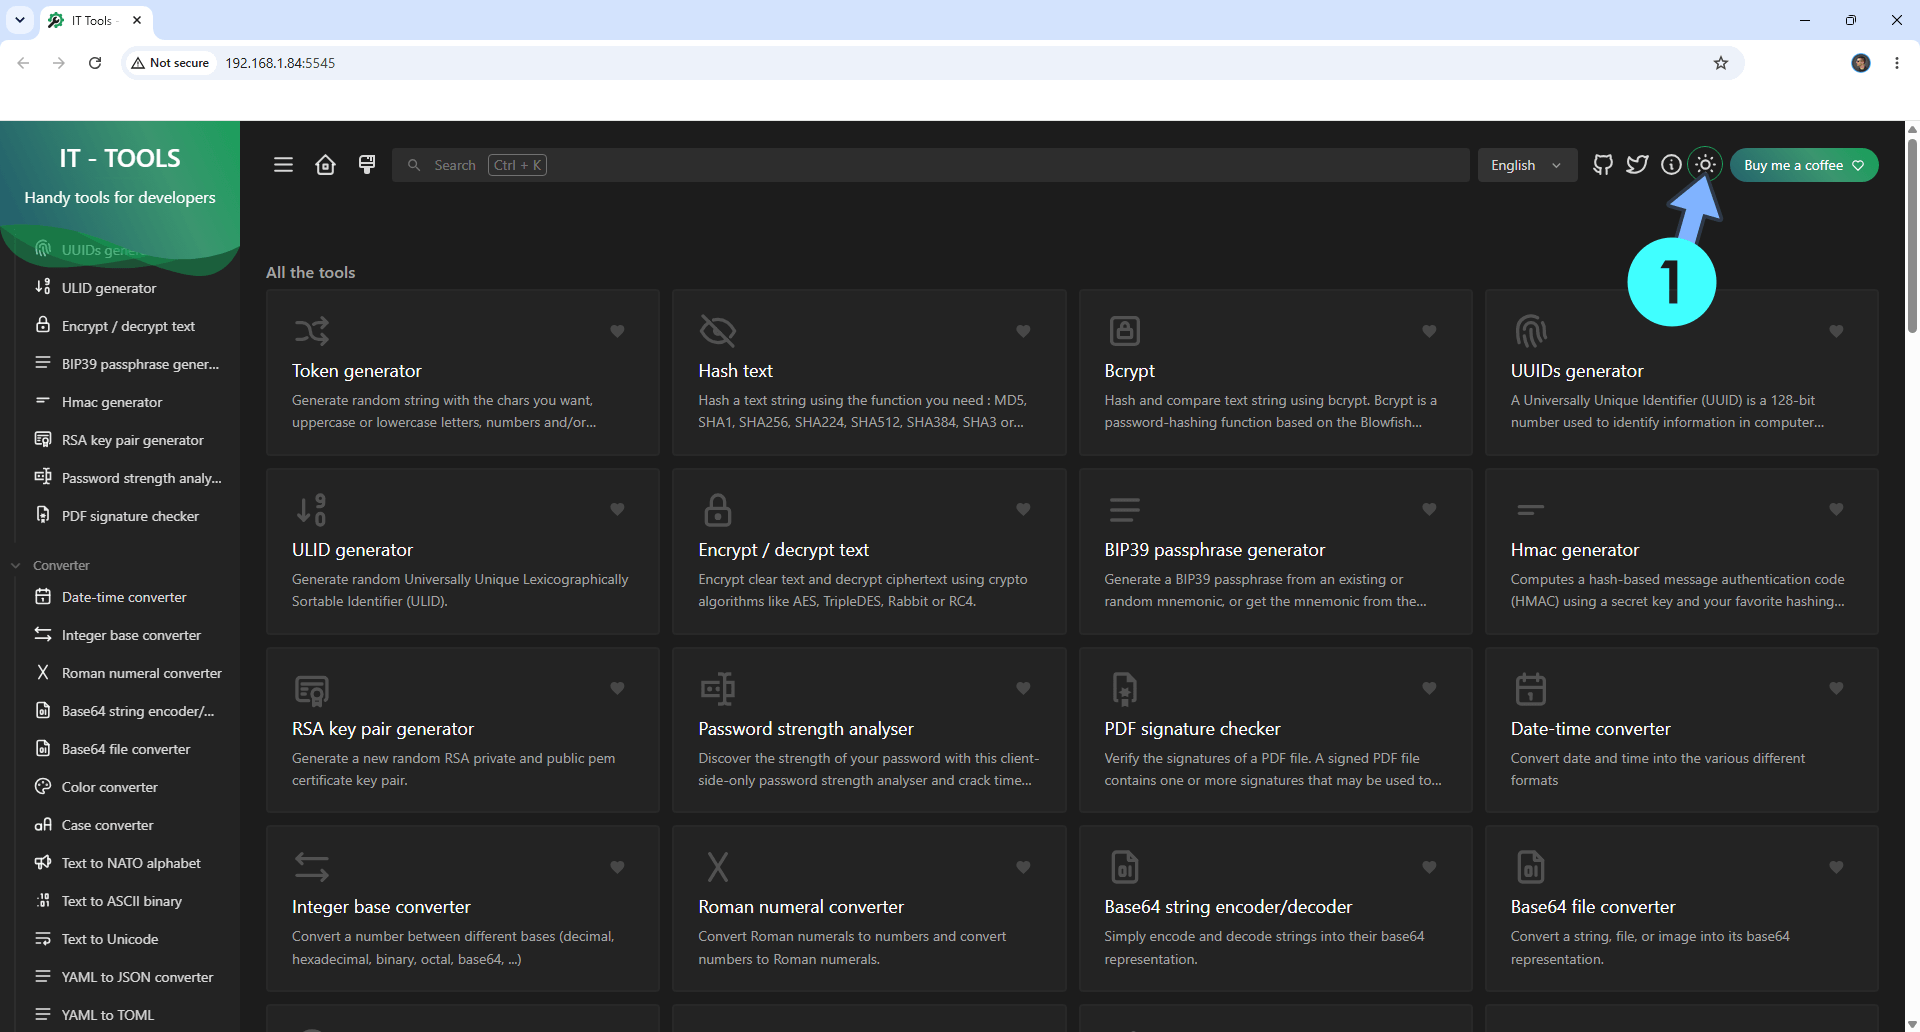Open the Roman numeral converter card title
This screenshot has width=1920, height=1032.
point(800,907)
